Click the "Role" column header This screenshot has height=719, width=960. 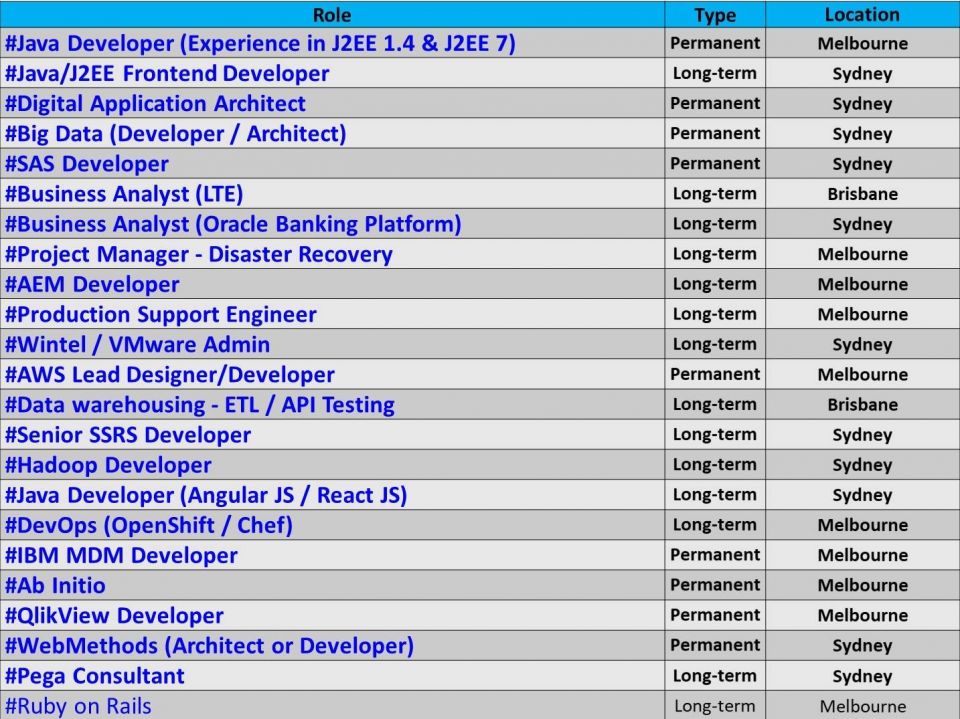click(x=332, y=15)
